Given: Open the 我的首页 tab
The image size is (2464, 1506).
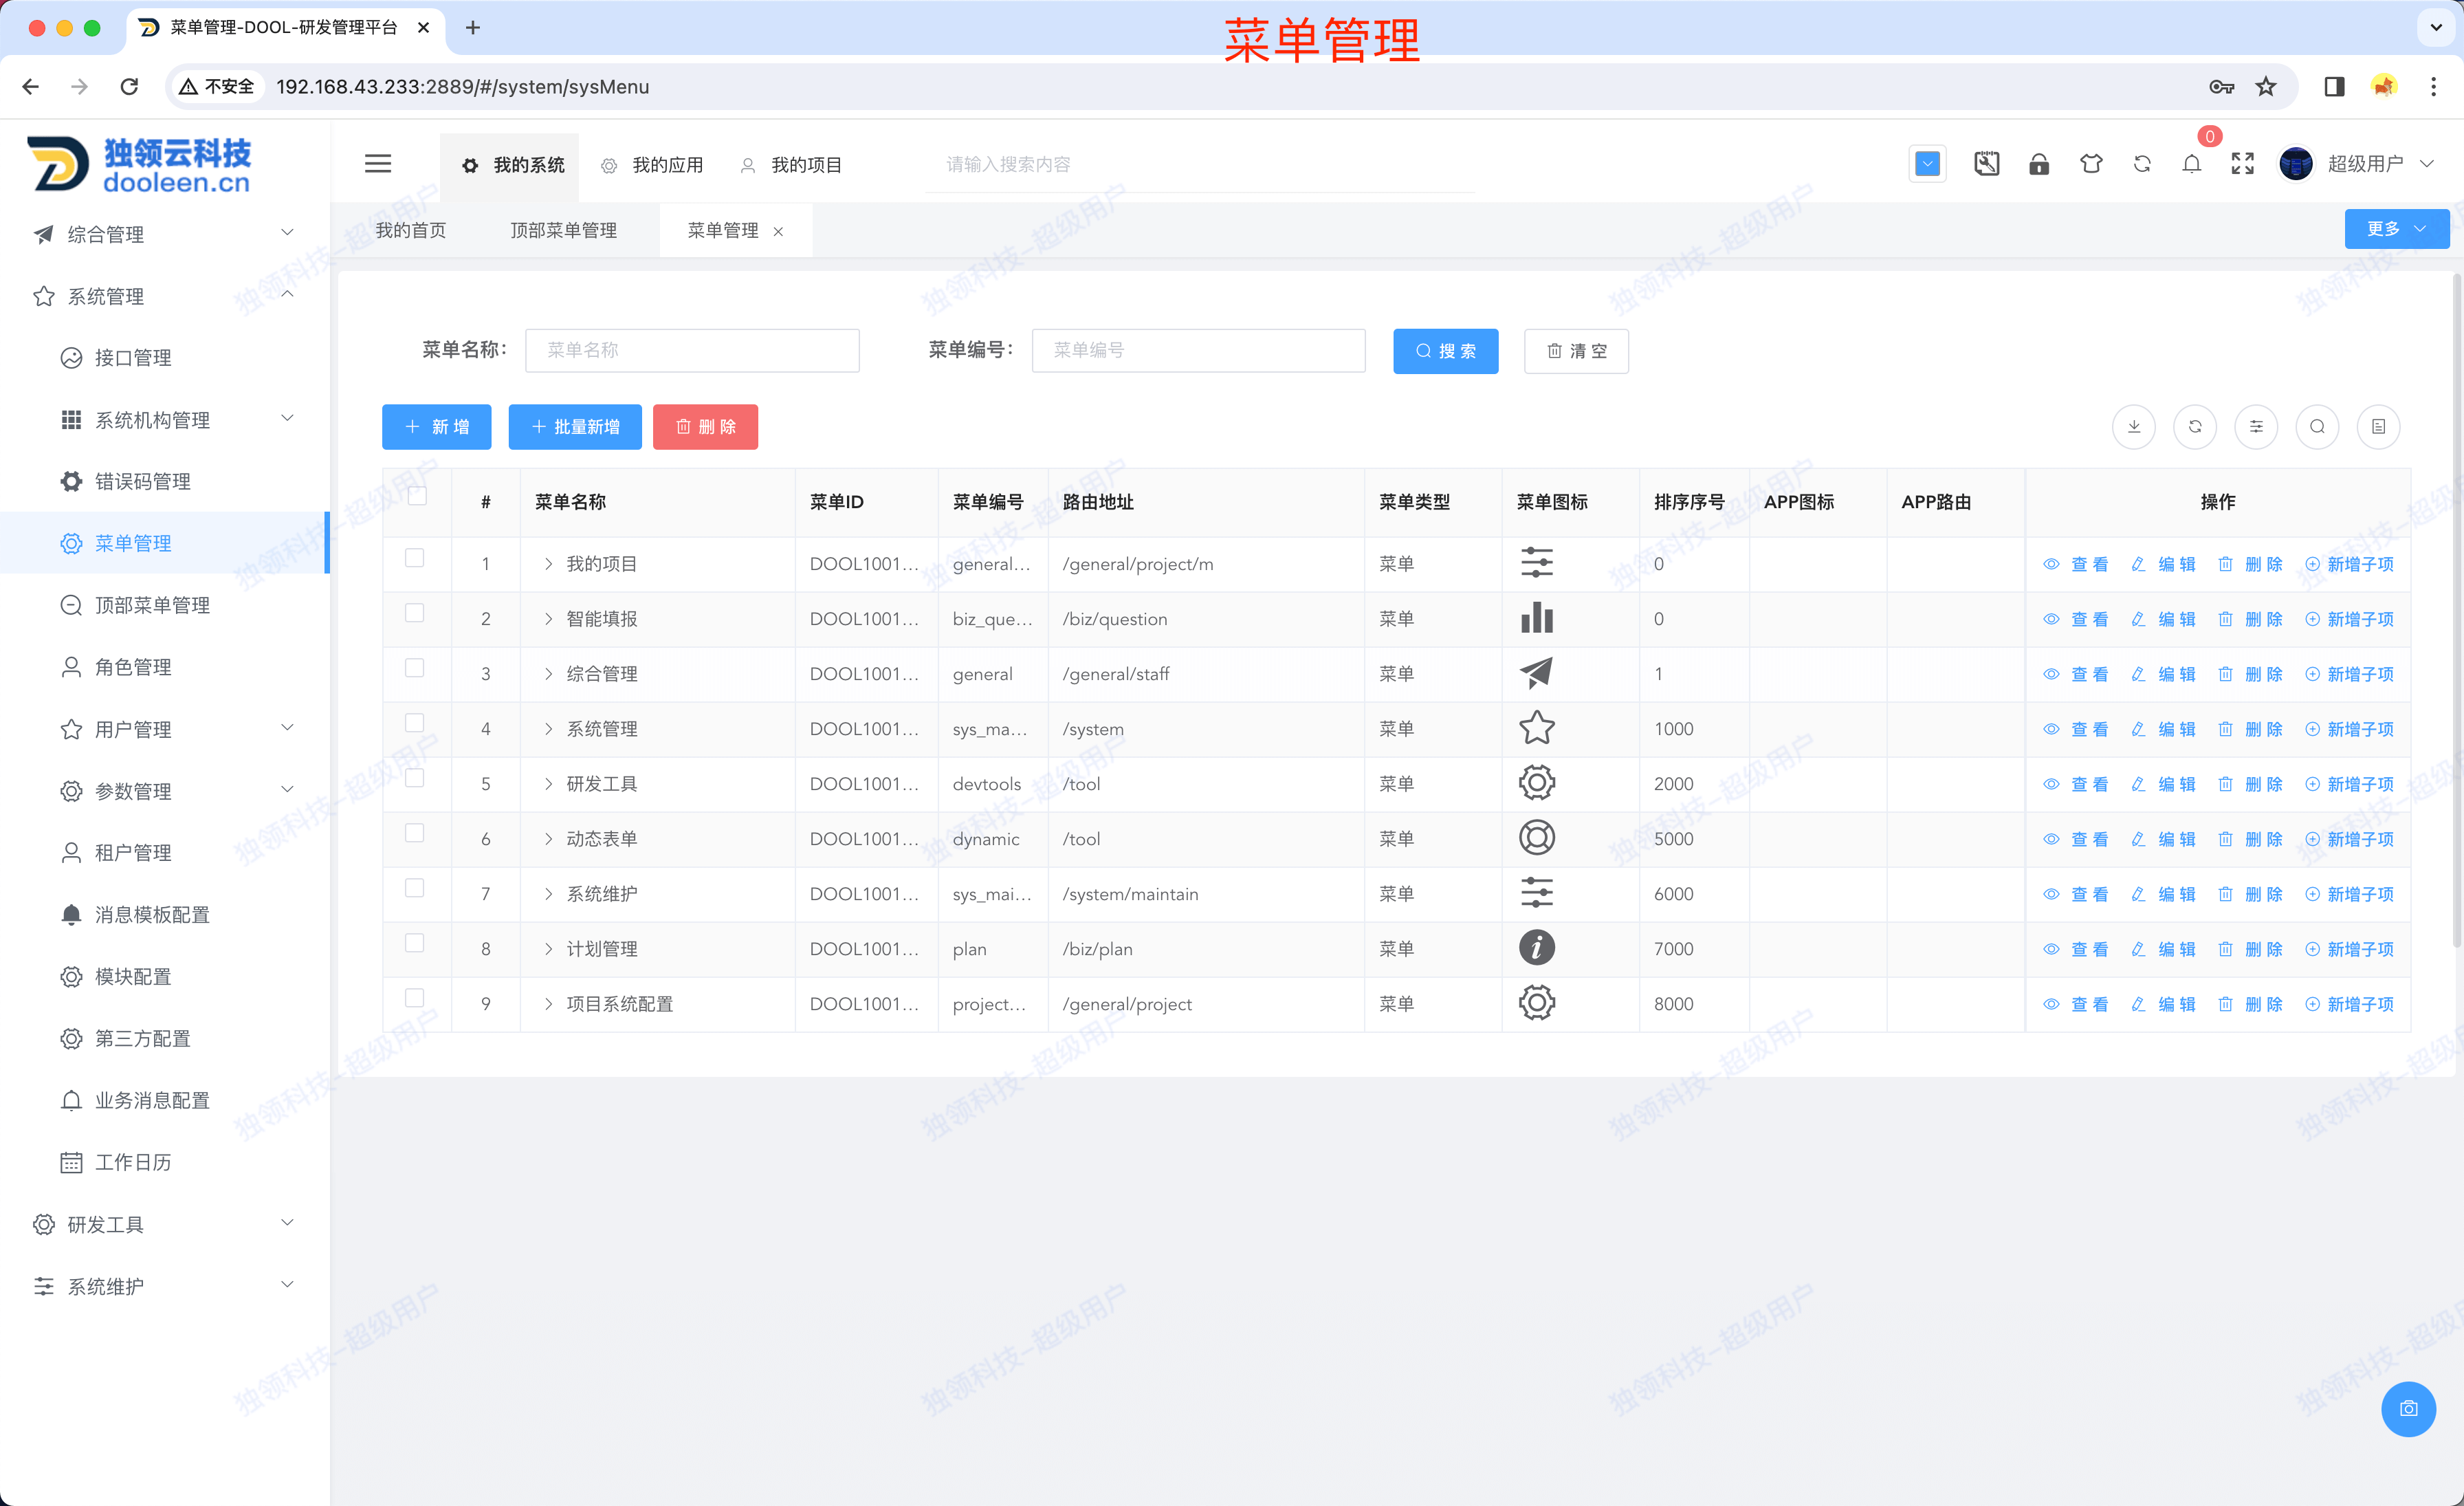Looking at the screenshot, I should pyautogui.click(x=410, y=230).
